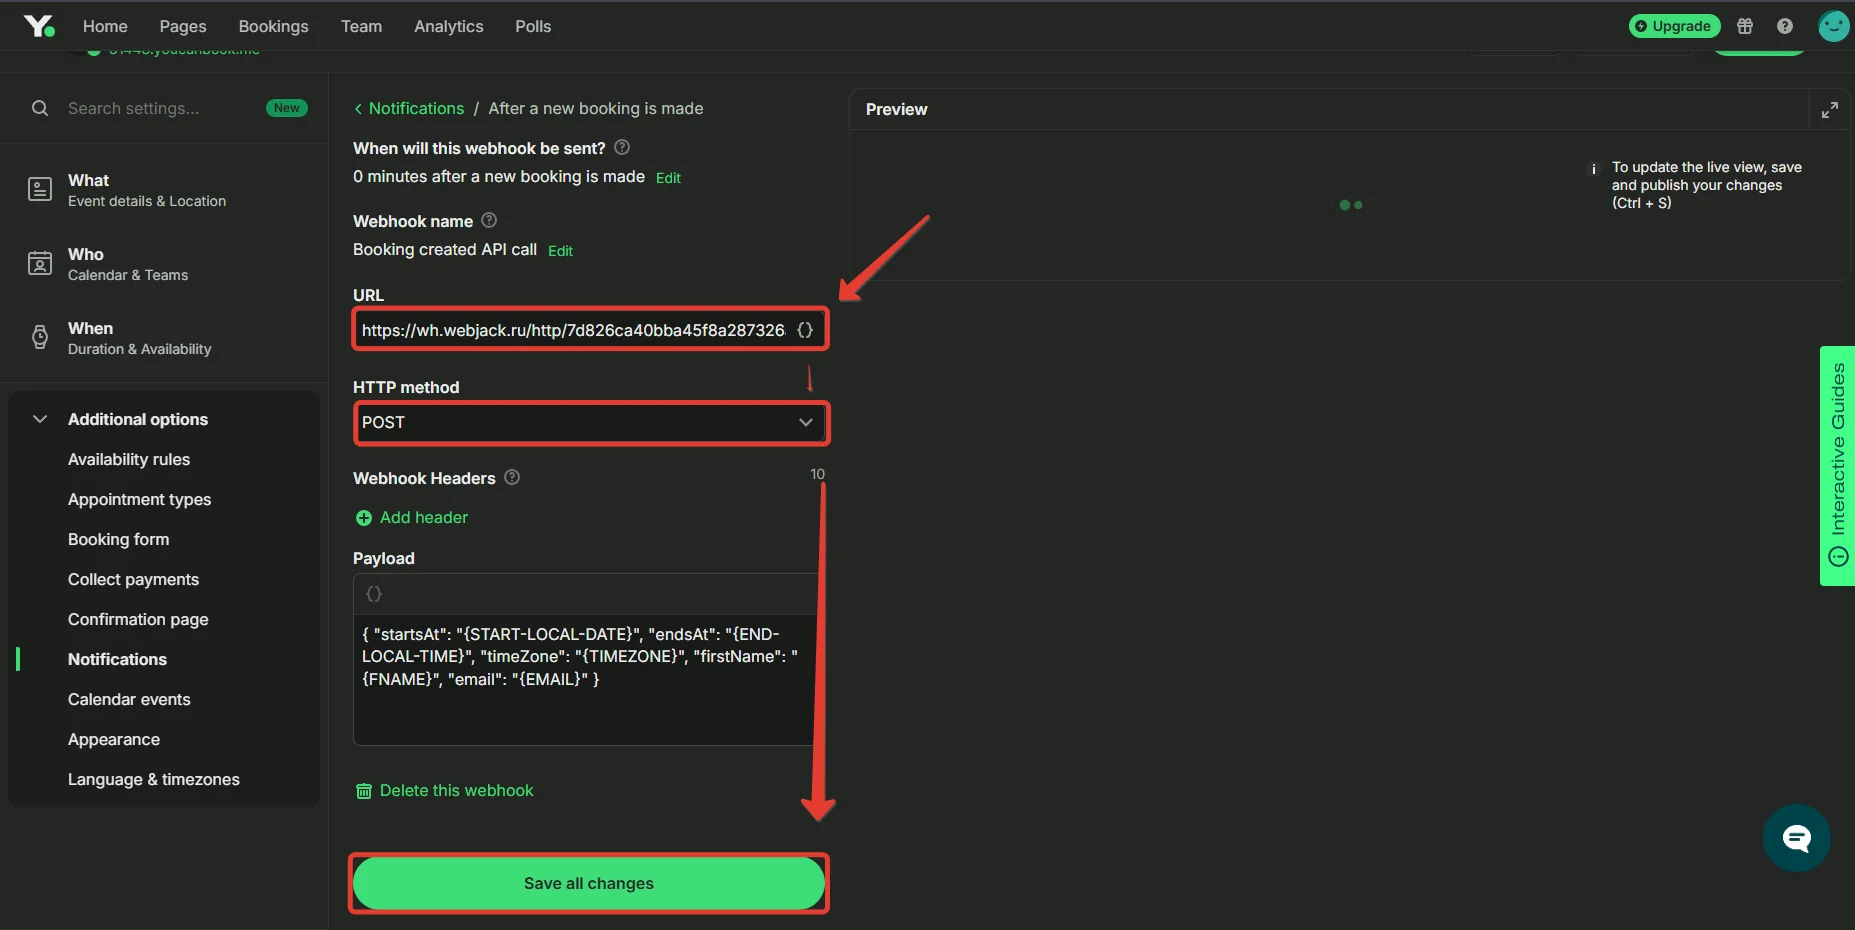Screen dimensions: 1855x930
Task: Edit the Webhook name
Action: [560, 251]
